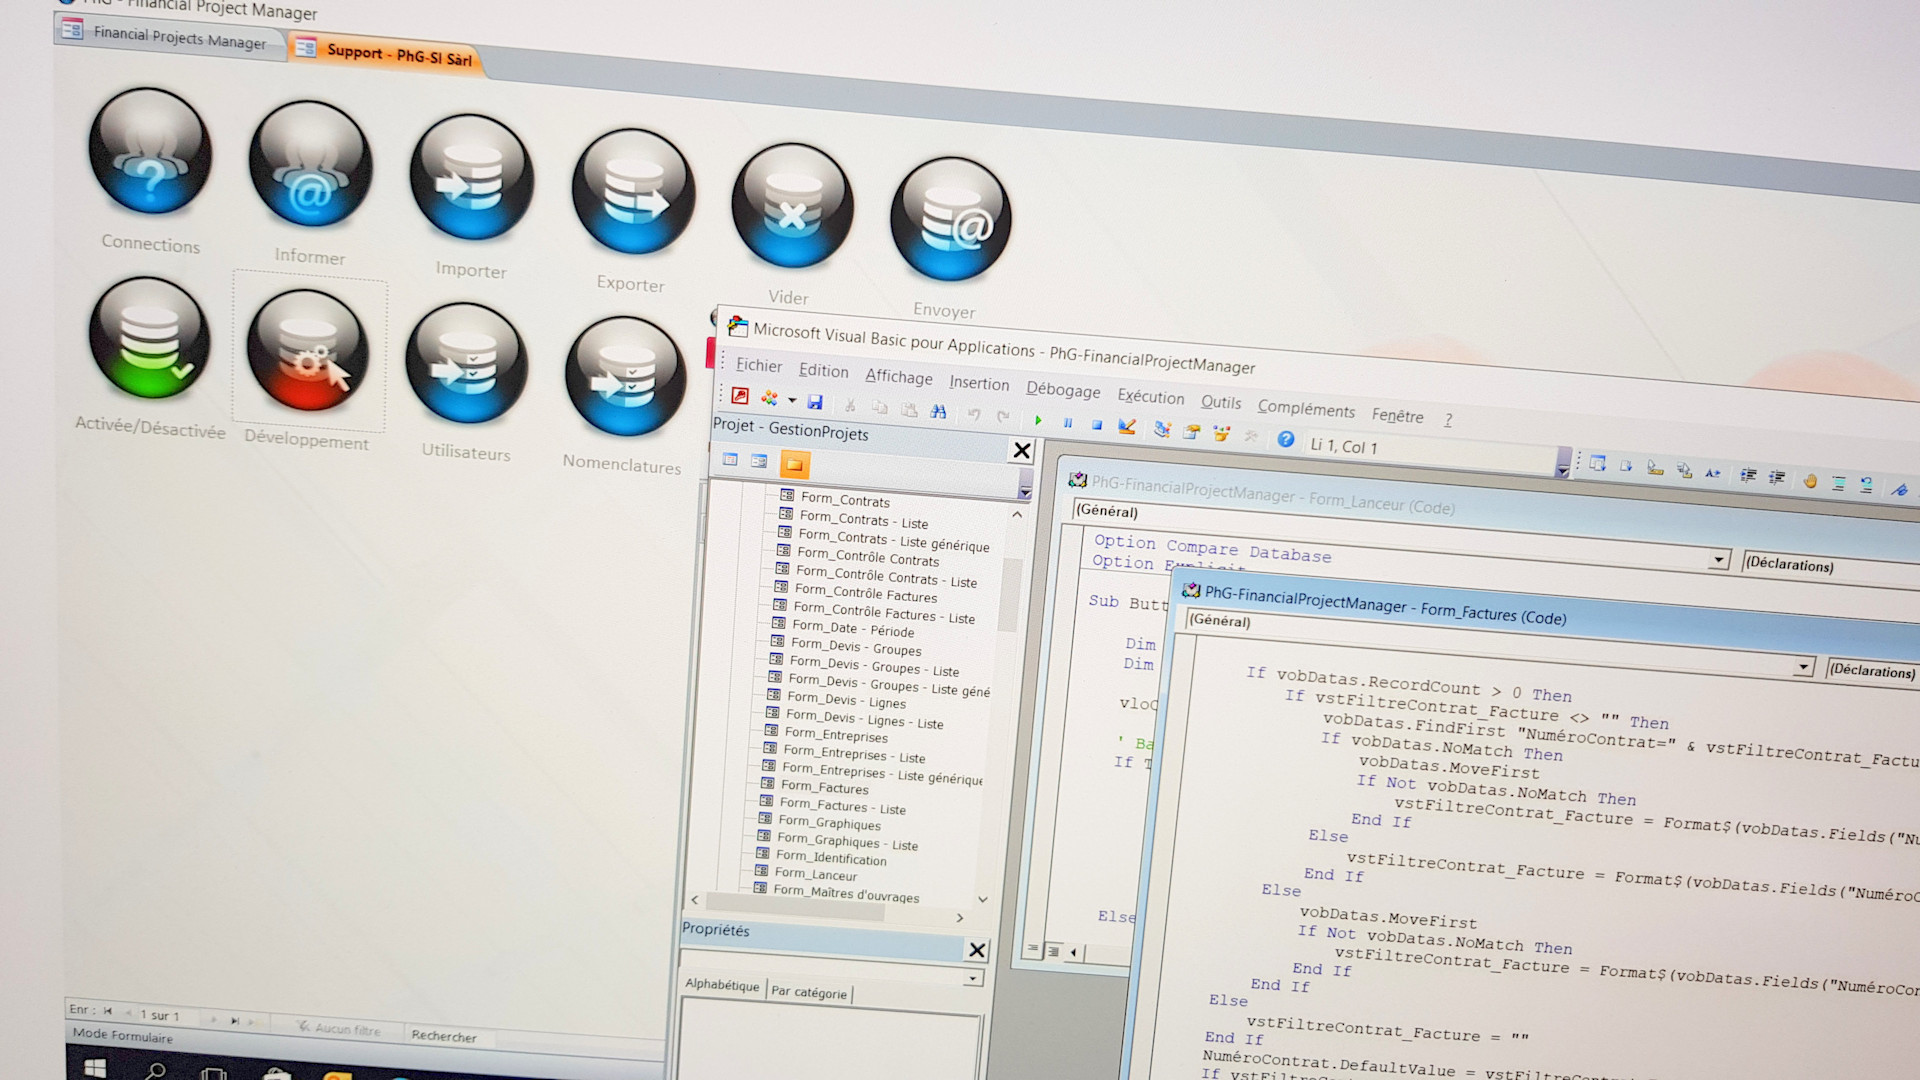Click View Code icon in Project pane
This screenshot has width=1920, height=1080.
pos(730,460)
